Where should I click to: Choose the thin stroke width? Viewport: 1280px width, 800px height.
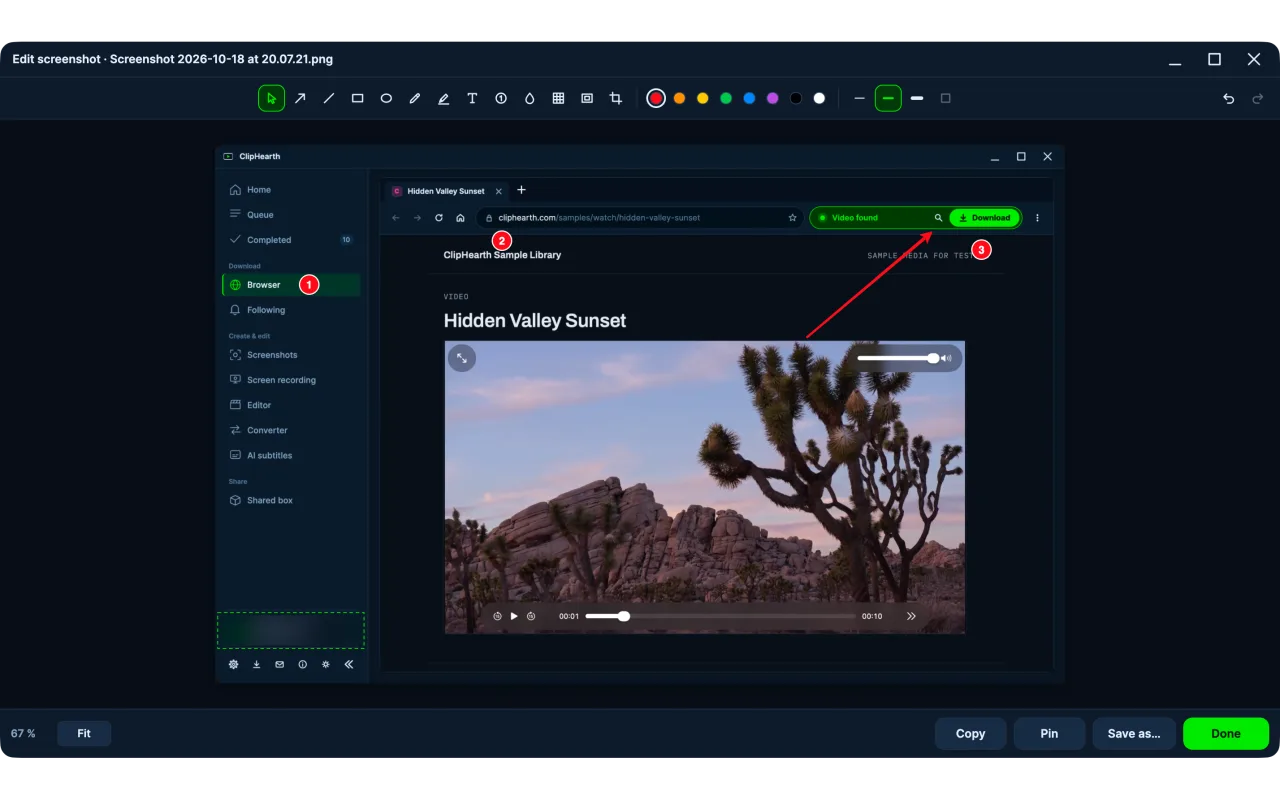(859, 98)
